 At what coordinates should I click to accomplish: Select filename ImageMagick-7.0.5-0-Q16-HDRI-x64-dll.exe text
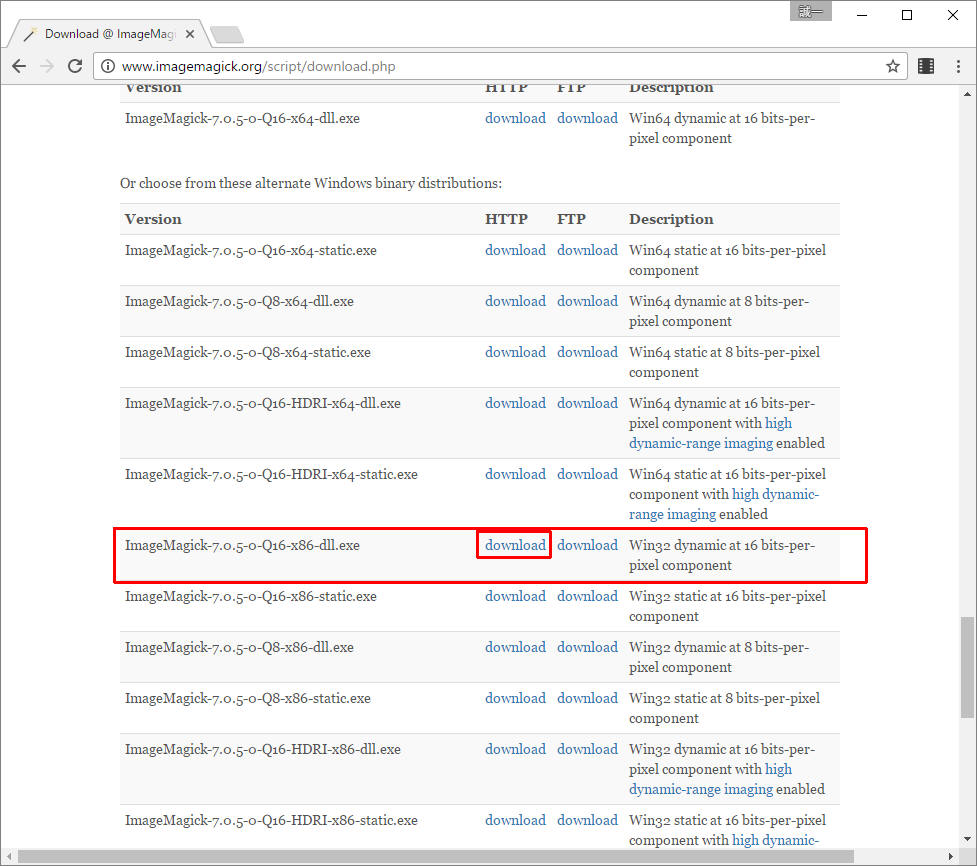point(263,404)
